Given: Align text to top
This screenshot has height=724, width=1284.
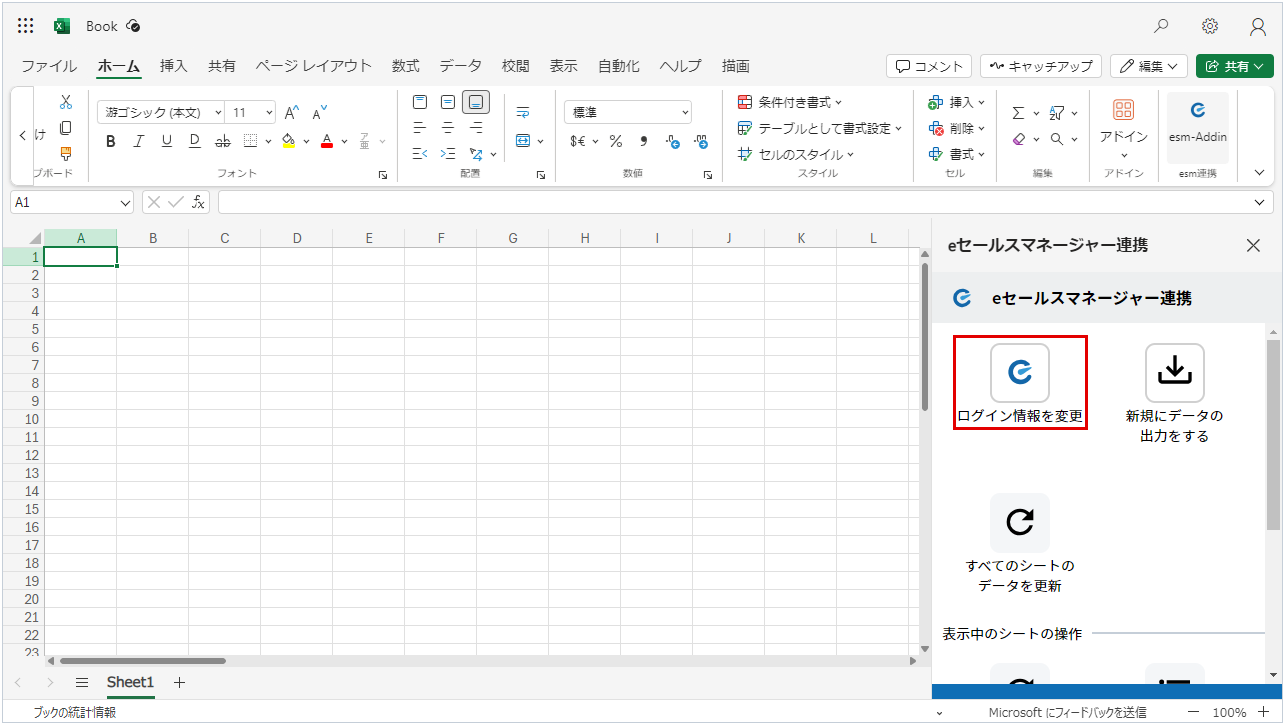Looking at the screenshot, I should pyautogui.click(x=420, y=102).
